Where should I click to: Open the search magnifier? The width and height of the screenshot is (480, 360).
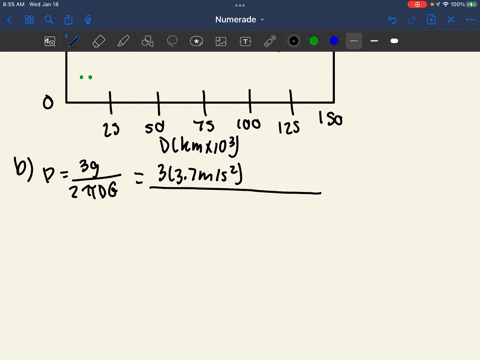(49, 20)
